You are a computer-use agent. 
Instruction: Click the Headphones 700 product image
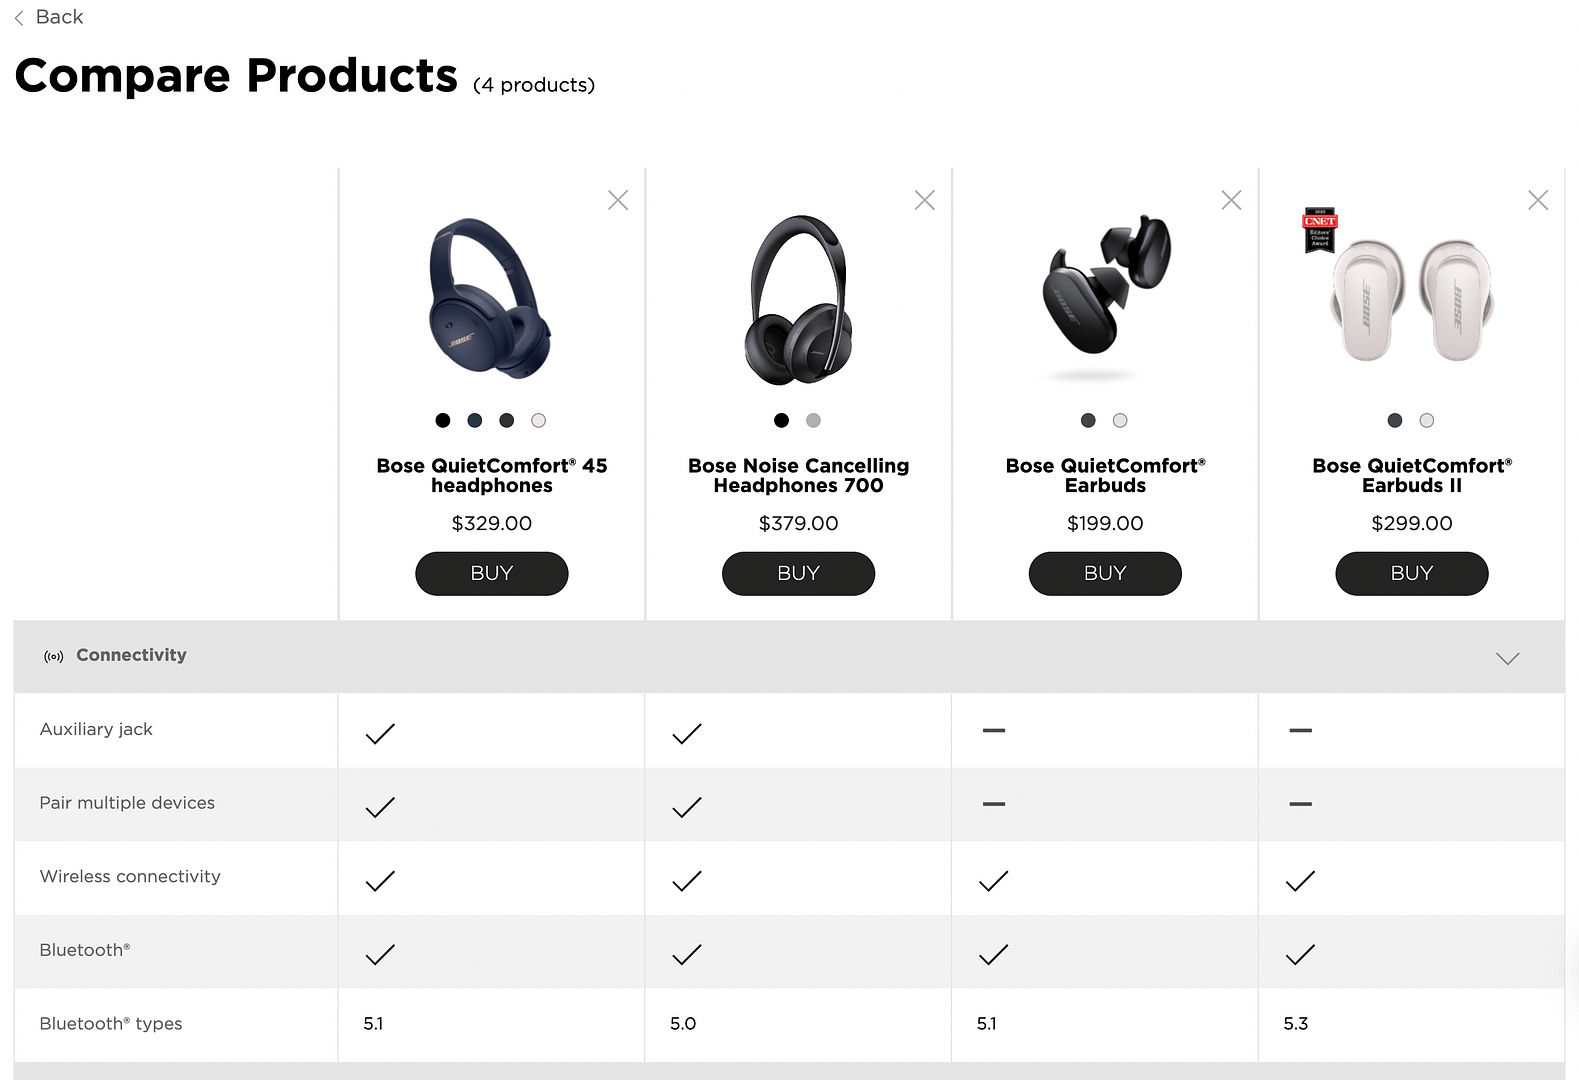pyautogui.click(x=798, y=300)
